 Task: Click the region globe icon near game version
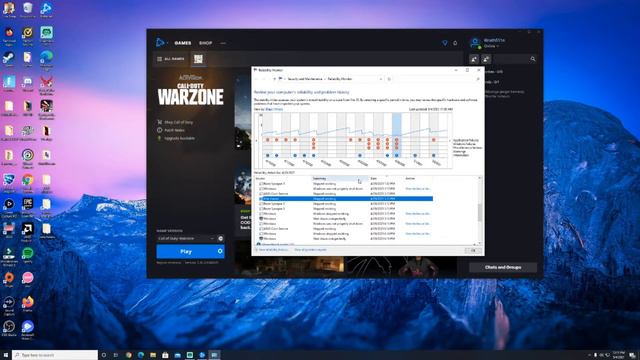pos(220,238)
